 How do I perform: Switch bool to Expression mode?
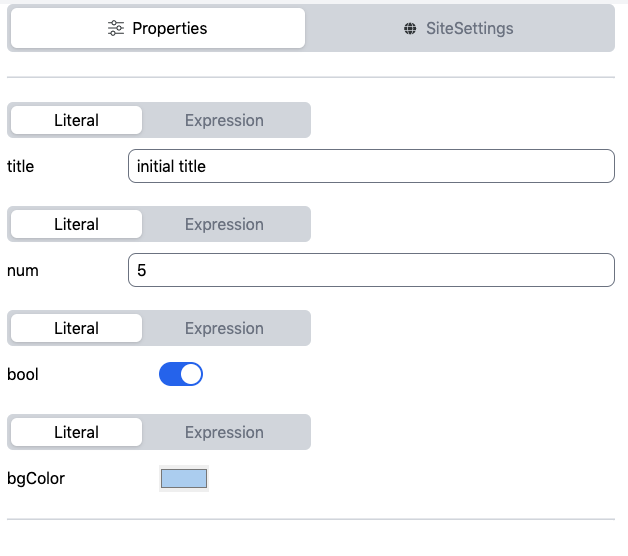click(x=224, y=328)
